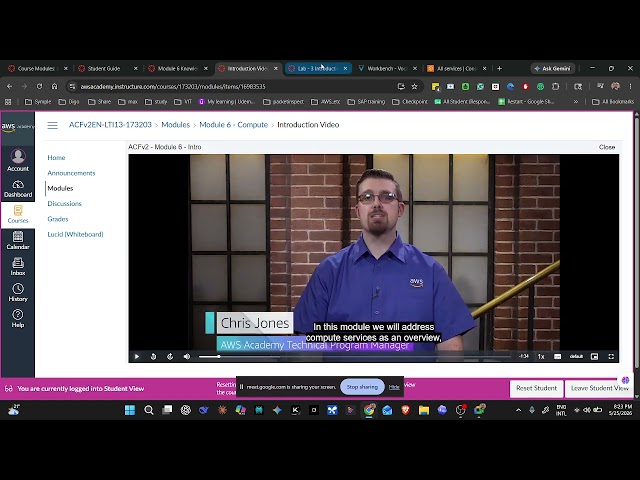Open the 1x playback speed menu

[541, 356]
